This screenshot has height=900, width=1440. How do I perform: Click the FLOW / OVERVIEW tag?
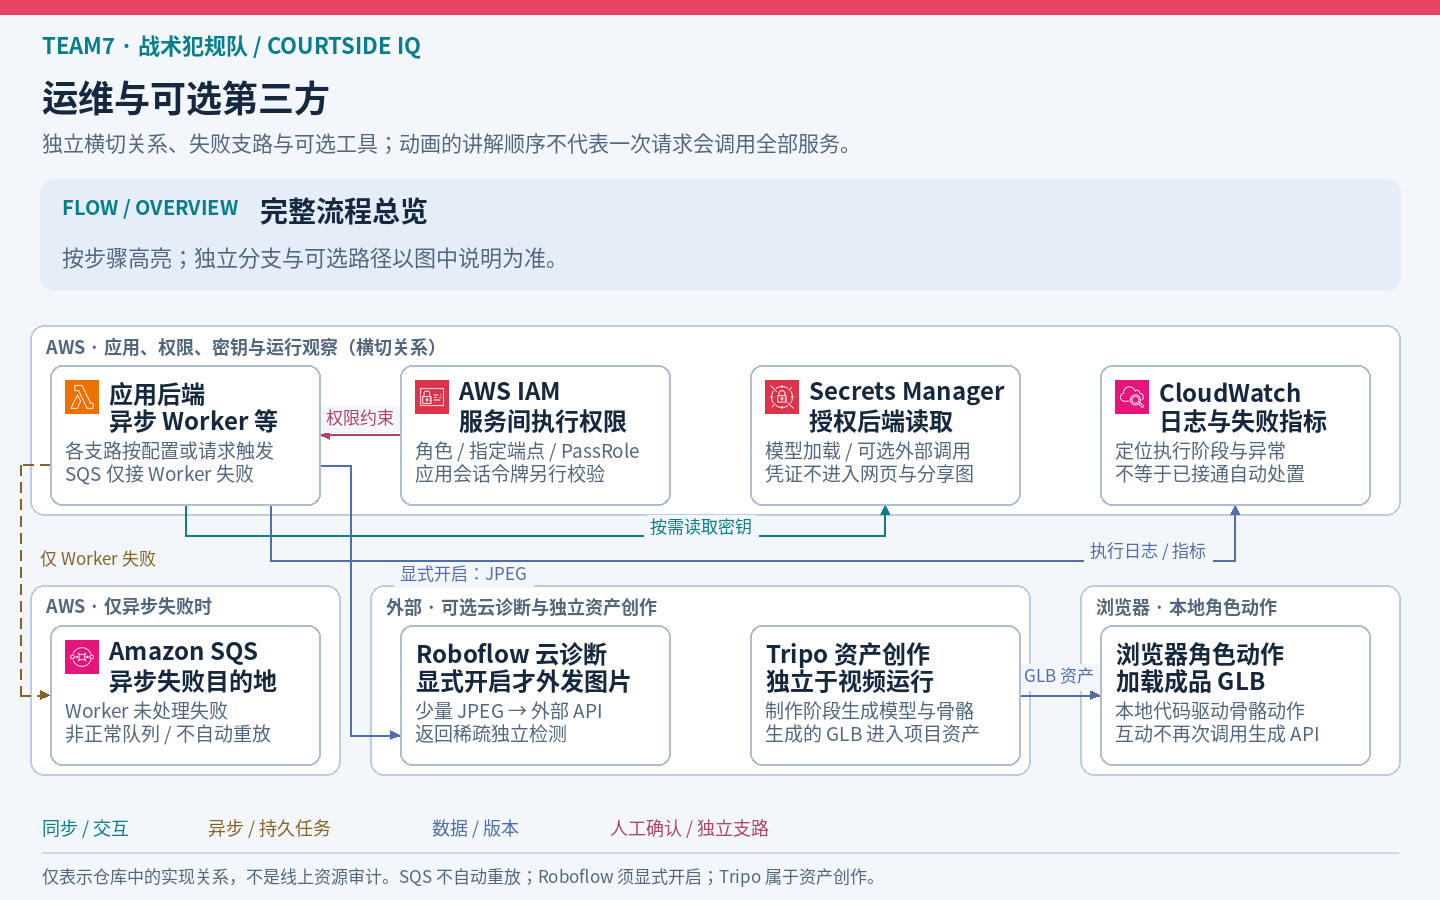150,208
